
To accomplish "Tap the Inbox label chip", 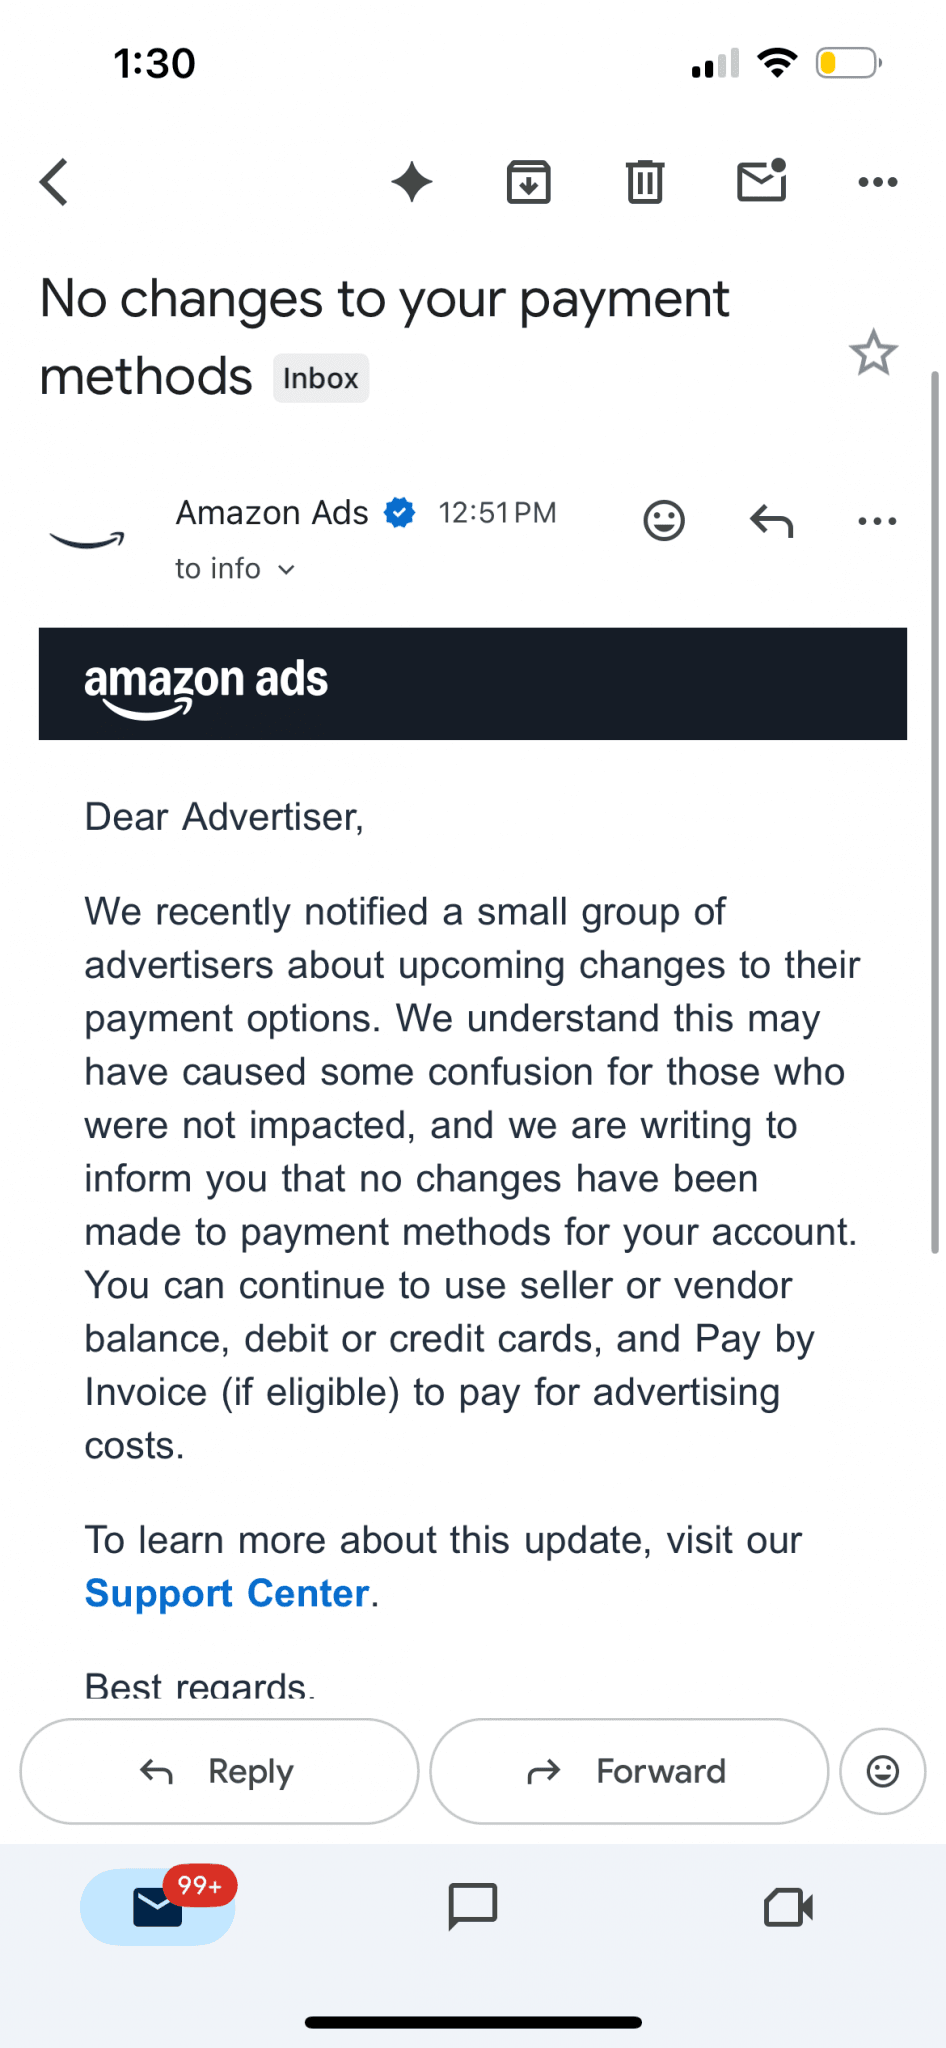I will (x=320, y=378).
